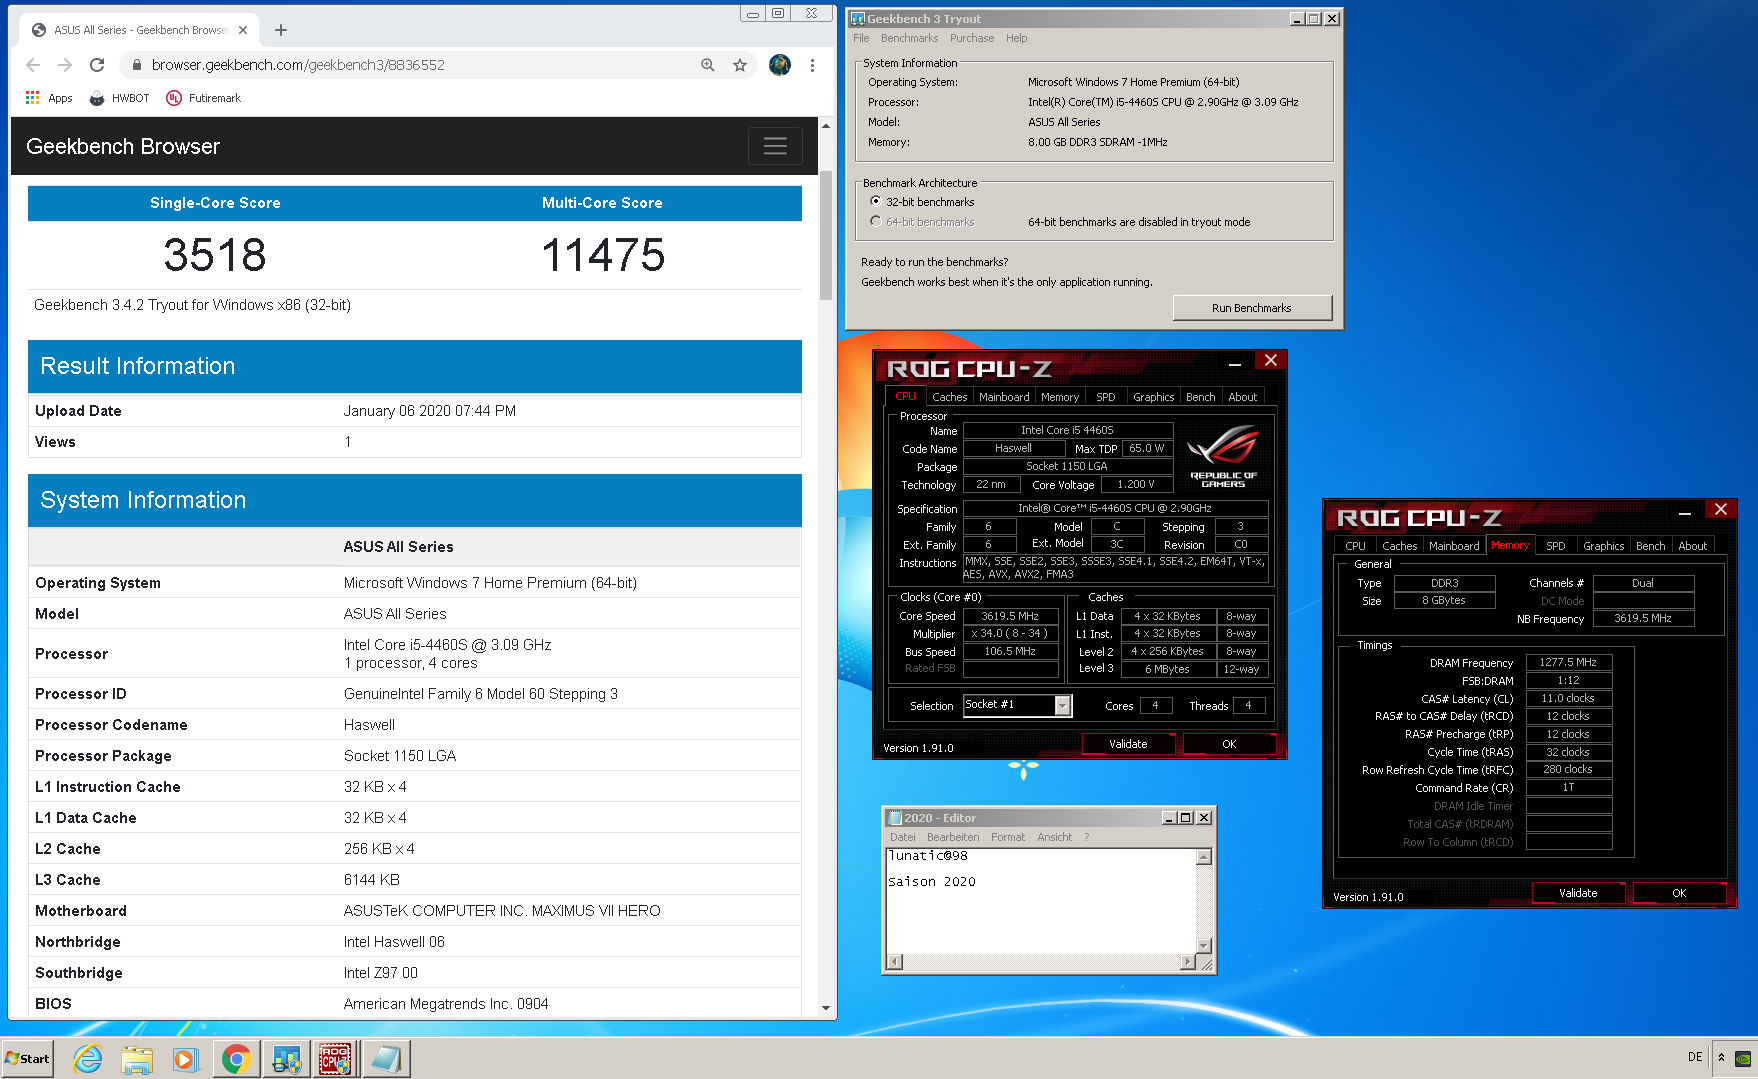Open Apps bookmark shortcut
The height and width of the screenshot is (1079, 1758).
[x=49, y=98]
